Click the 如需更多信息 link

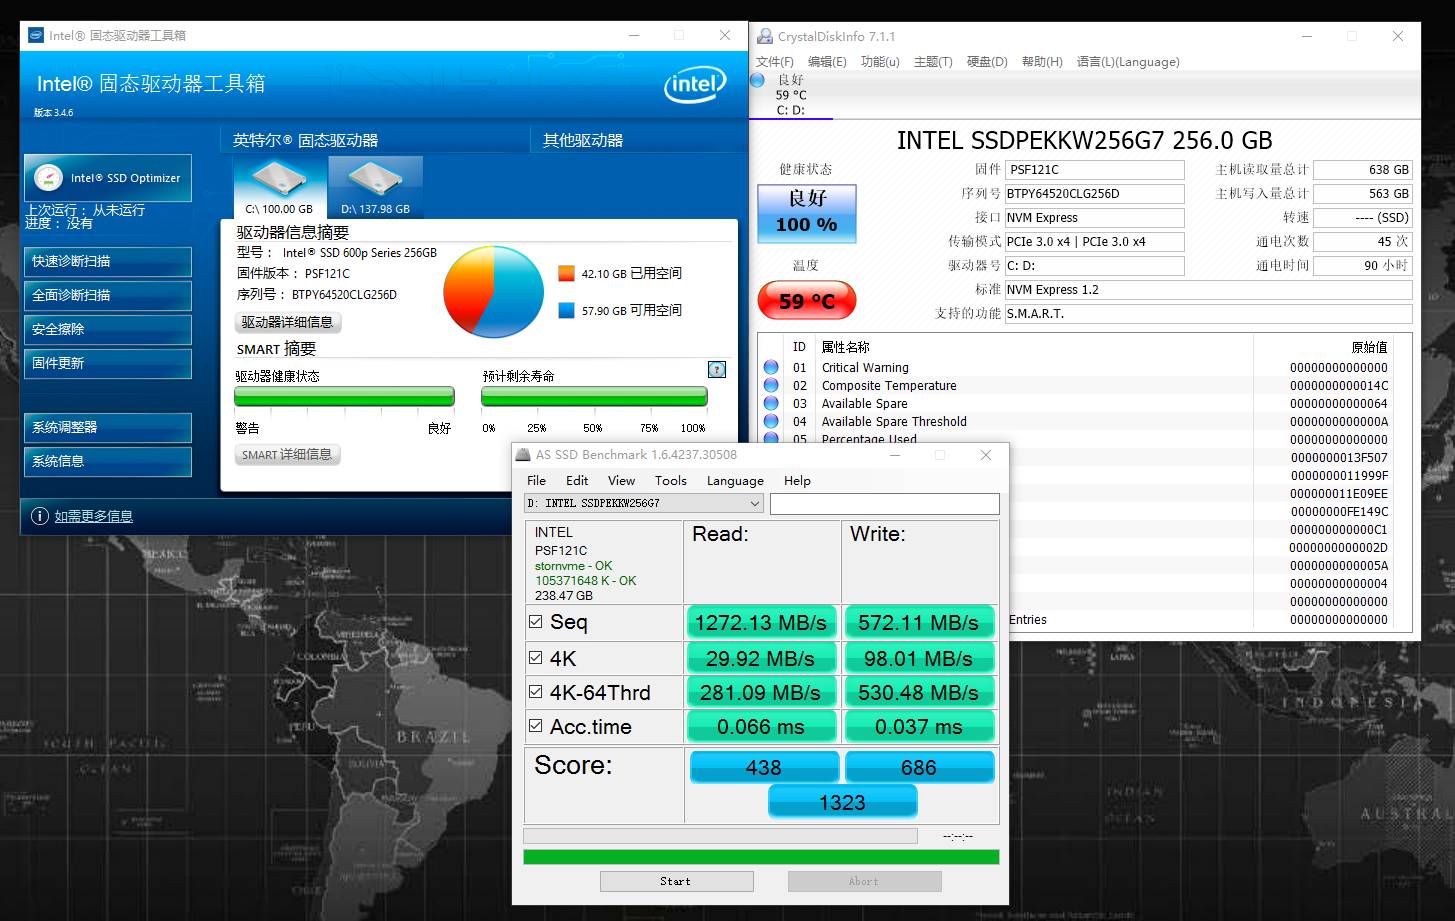pyautogui.click(x=93, y=516)
